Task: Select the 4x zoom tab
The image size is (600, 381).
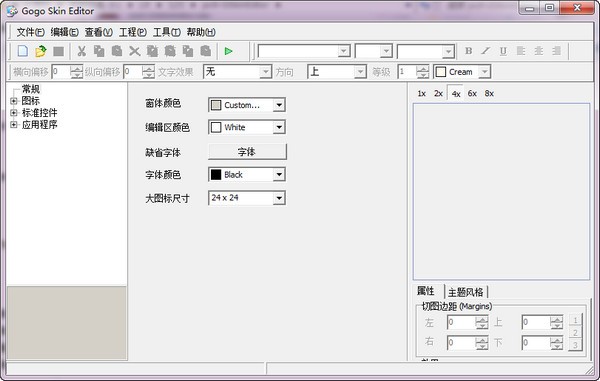Action: click(456, 94)
